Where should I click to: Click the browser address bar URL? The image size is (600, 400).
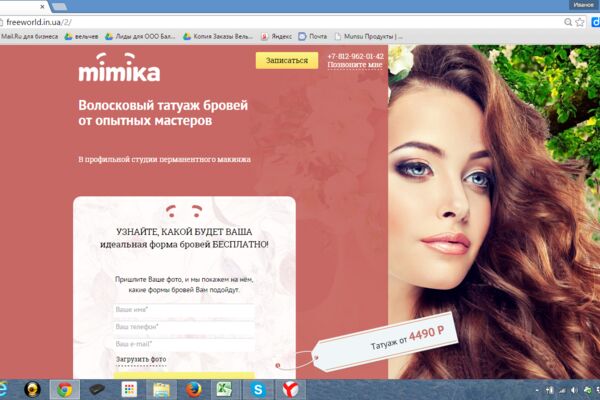(39, 22)
